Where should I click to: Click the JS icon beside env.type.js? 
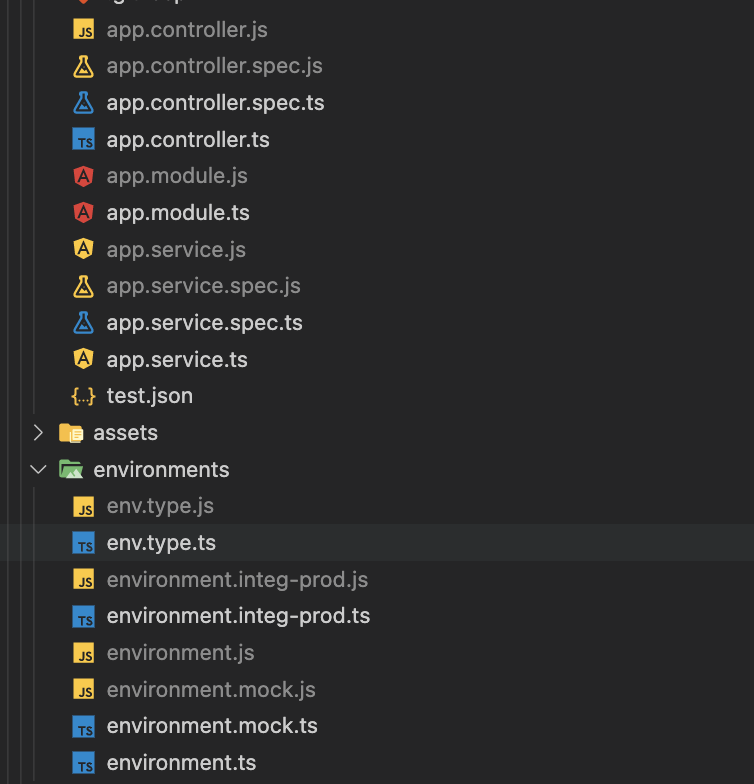[84, 506]
